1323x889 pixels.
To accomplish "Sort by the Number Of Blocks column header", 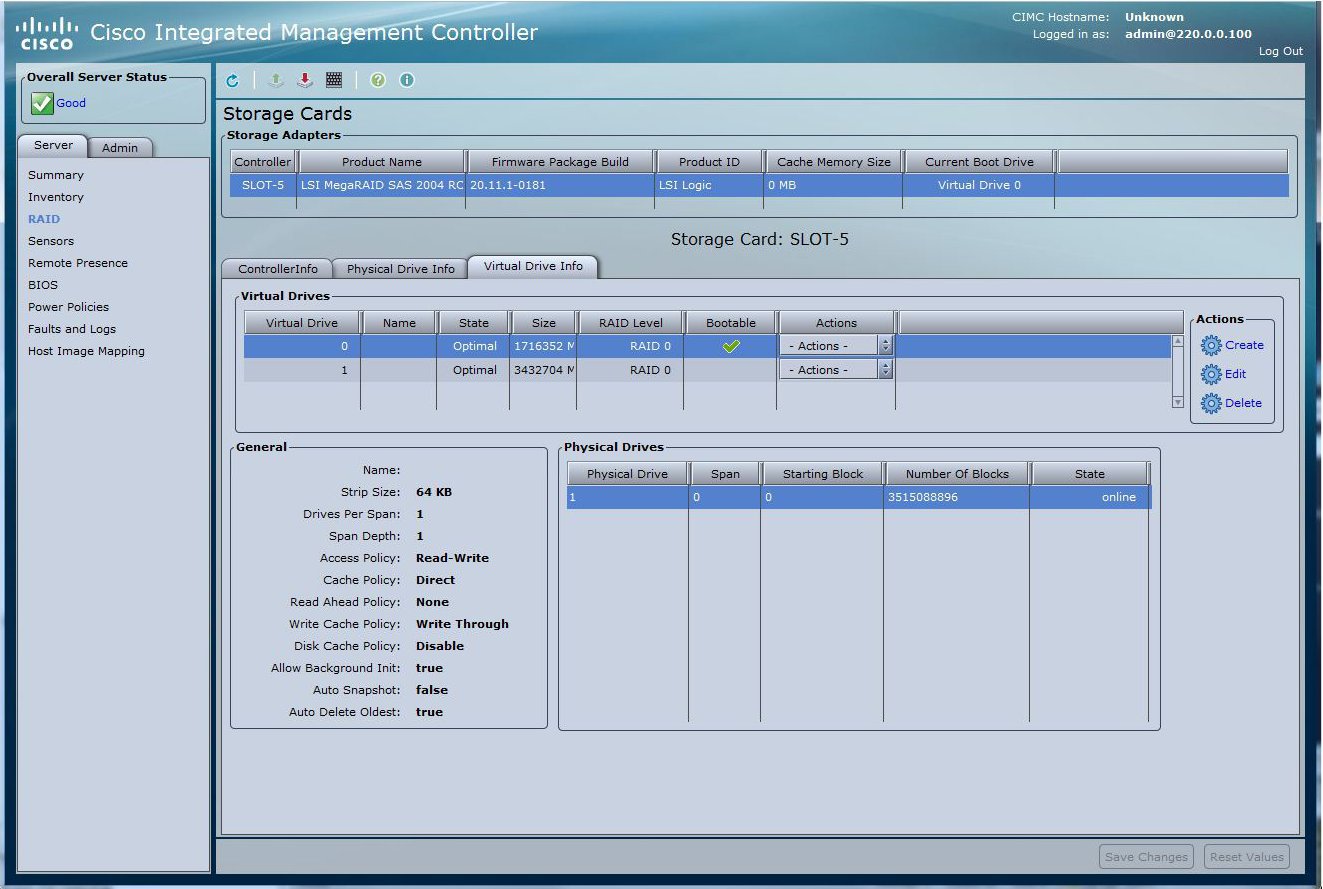I will click(957, 474).
